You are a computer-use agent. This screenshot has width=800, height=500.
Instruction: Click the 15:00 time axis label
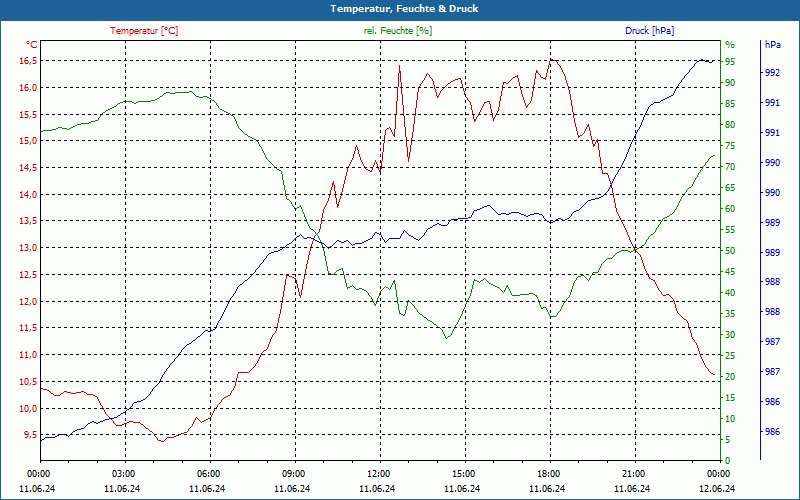[464, 473]
